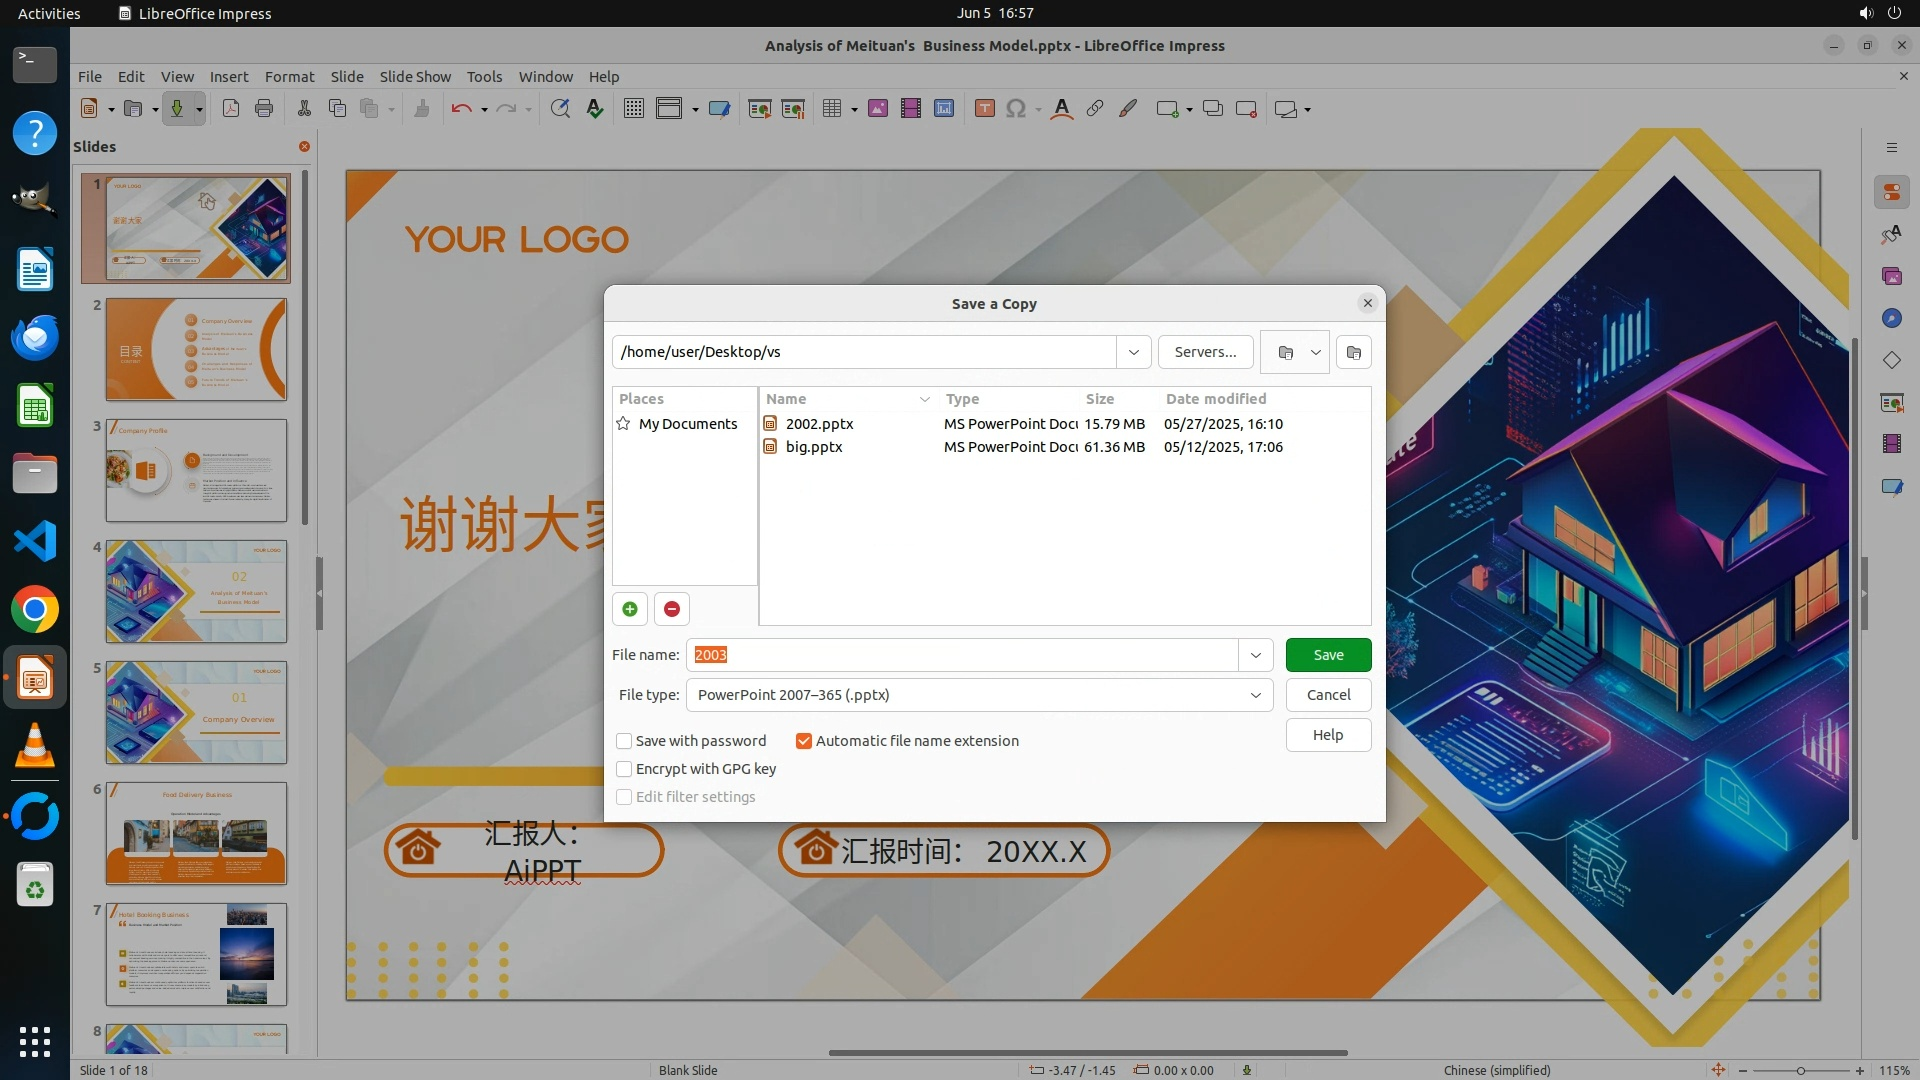Expand the folder path dropdown
The height and width of the screenshot is (1080, 1920).
(x=1133, y=352)
